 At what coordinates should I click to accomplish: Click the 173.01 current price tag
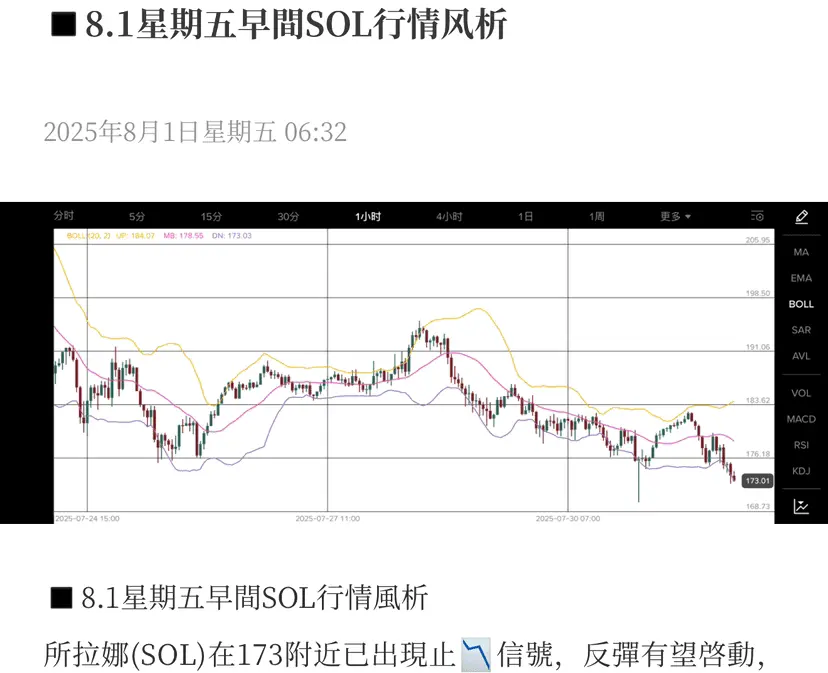pyautogui.click(x=758, y=481)
